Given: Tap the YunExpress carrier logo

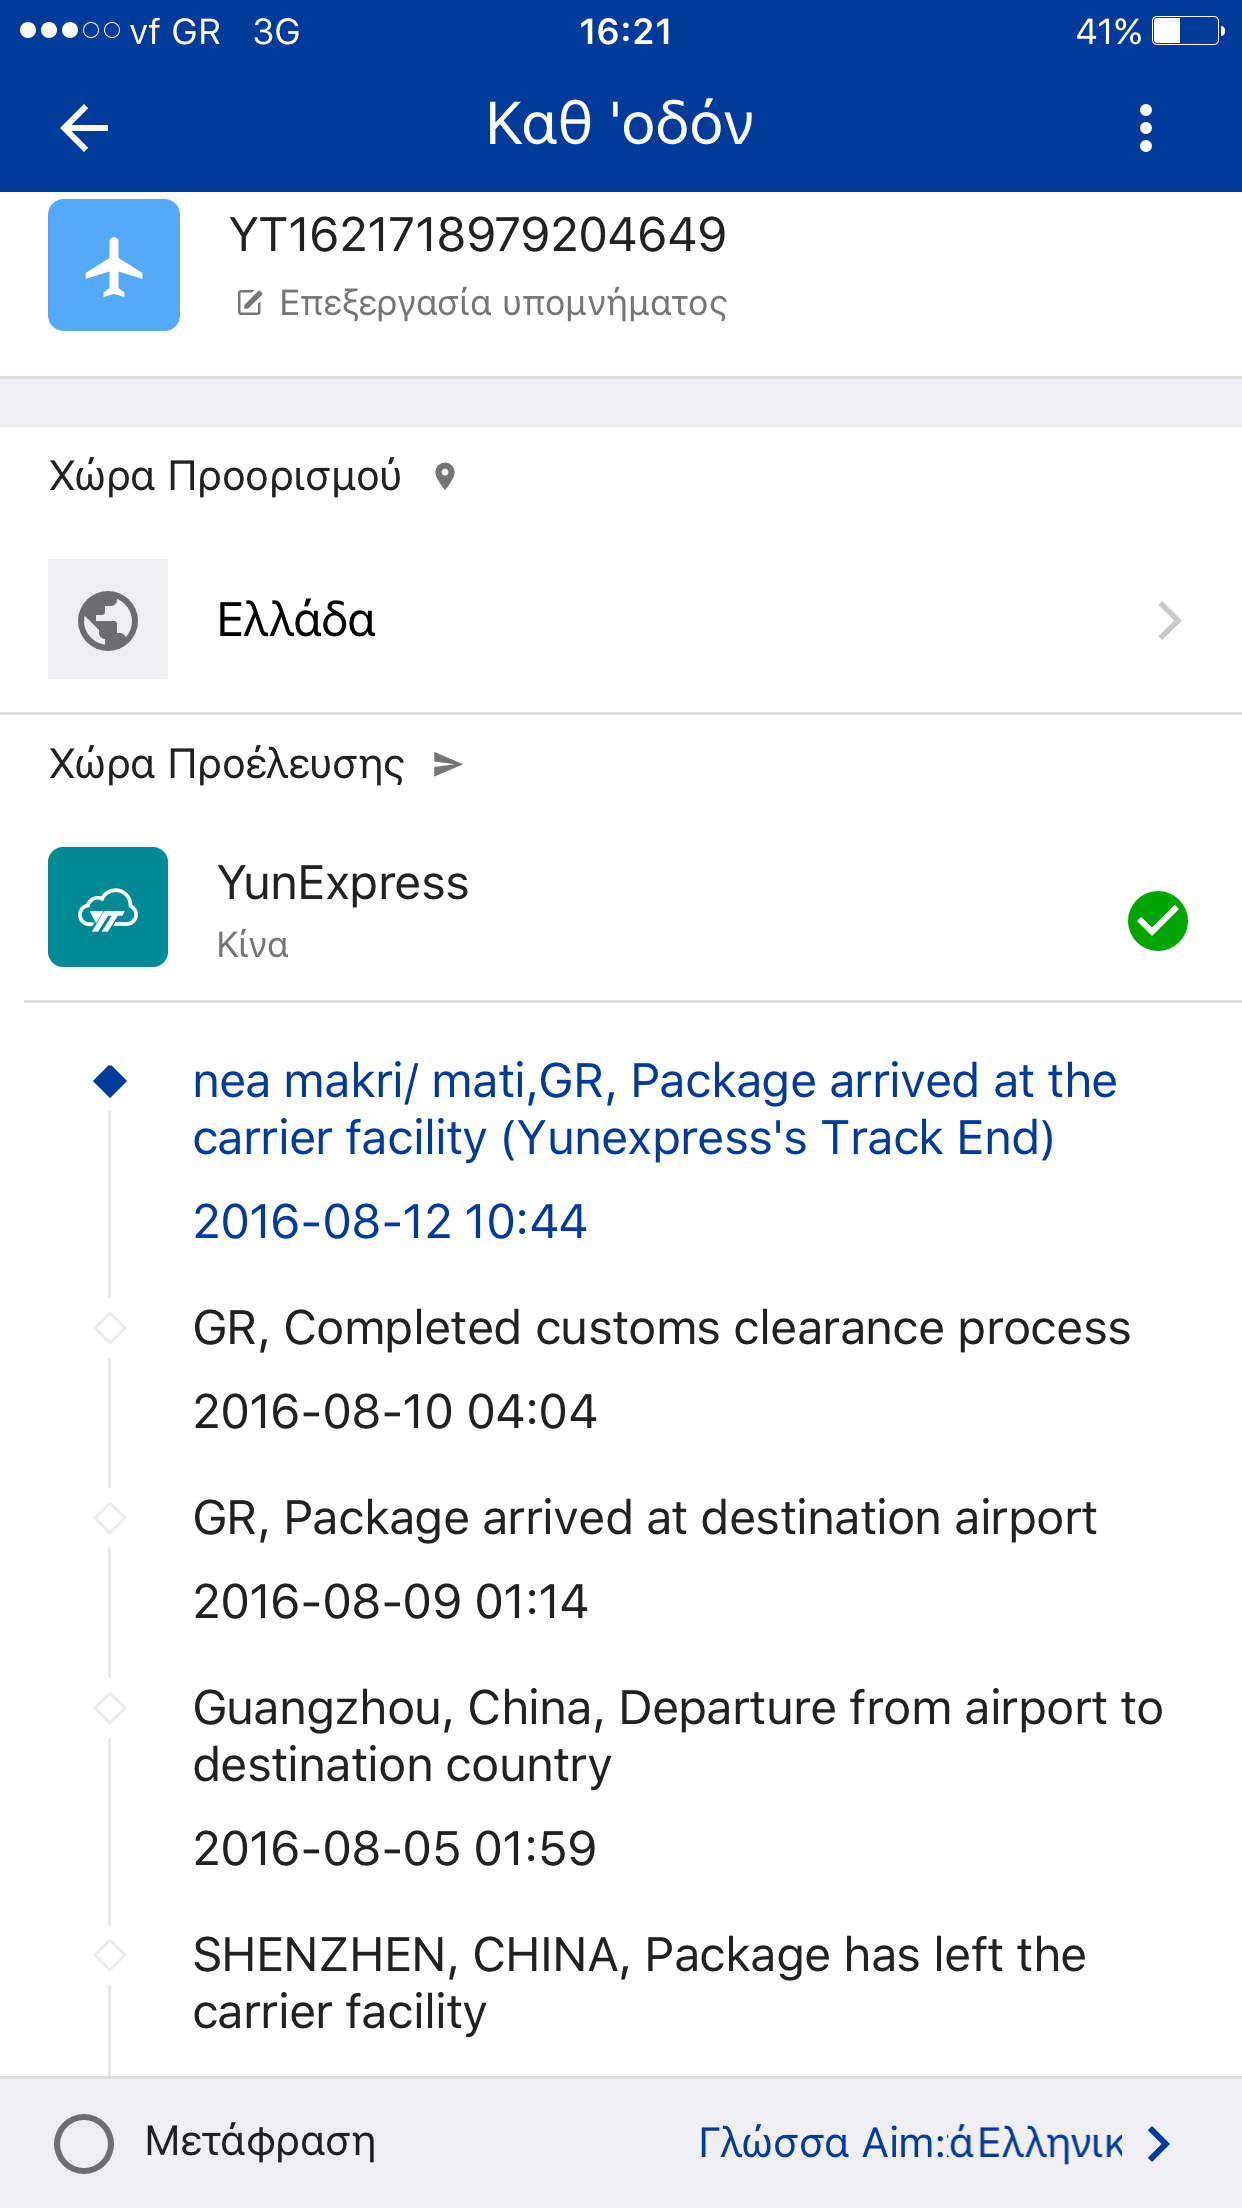Looking at the screenshot, I should (x=108, y=907).
